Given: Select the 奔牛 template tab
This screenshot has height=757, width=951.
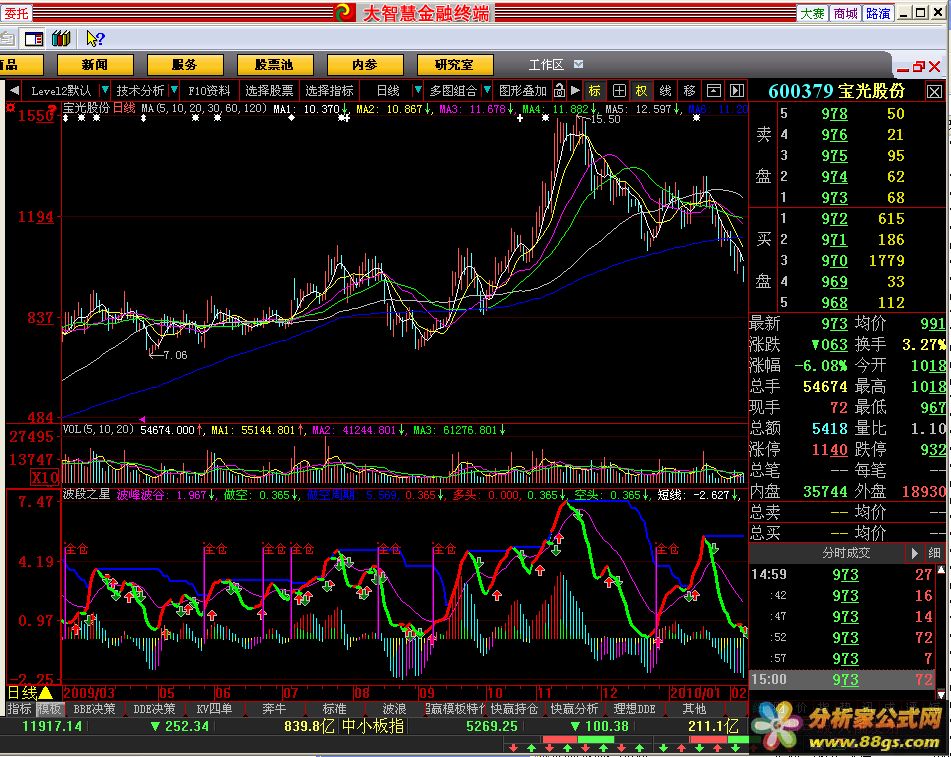Looking at the screenshot, I should (274, 708).
